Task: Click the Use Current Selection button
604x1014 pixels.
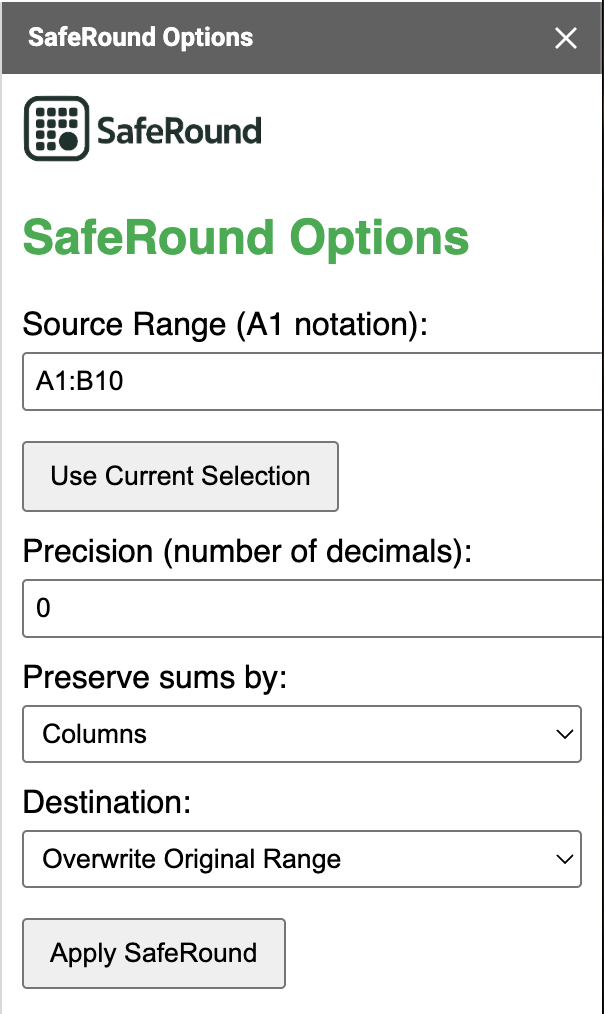Action: (180, 477)
